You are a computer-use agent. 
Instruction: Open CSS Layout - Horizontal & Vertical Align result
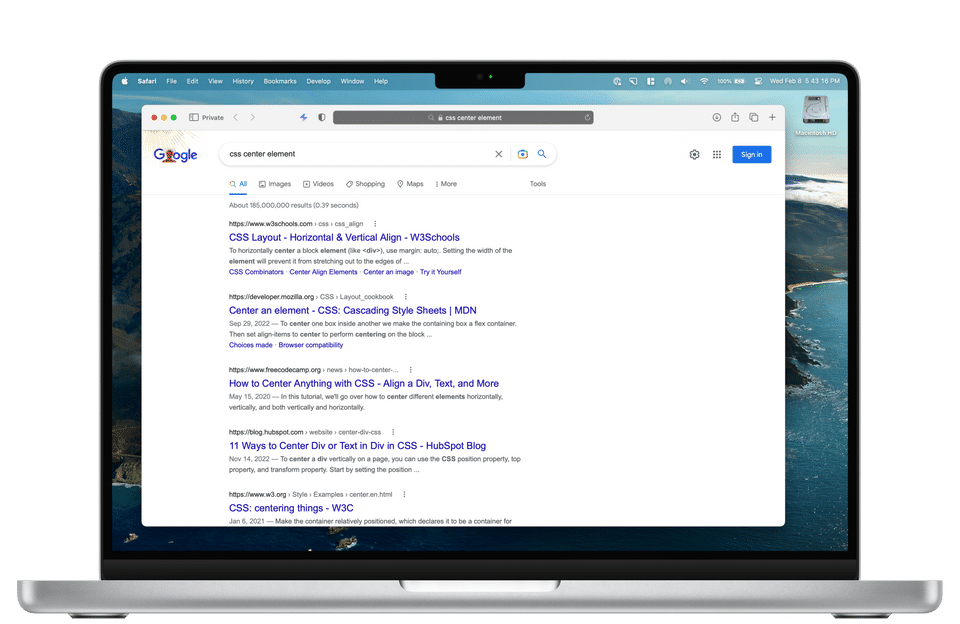[344, 238]
